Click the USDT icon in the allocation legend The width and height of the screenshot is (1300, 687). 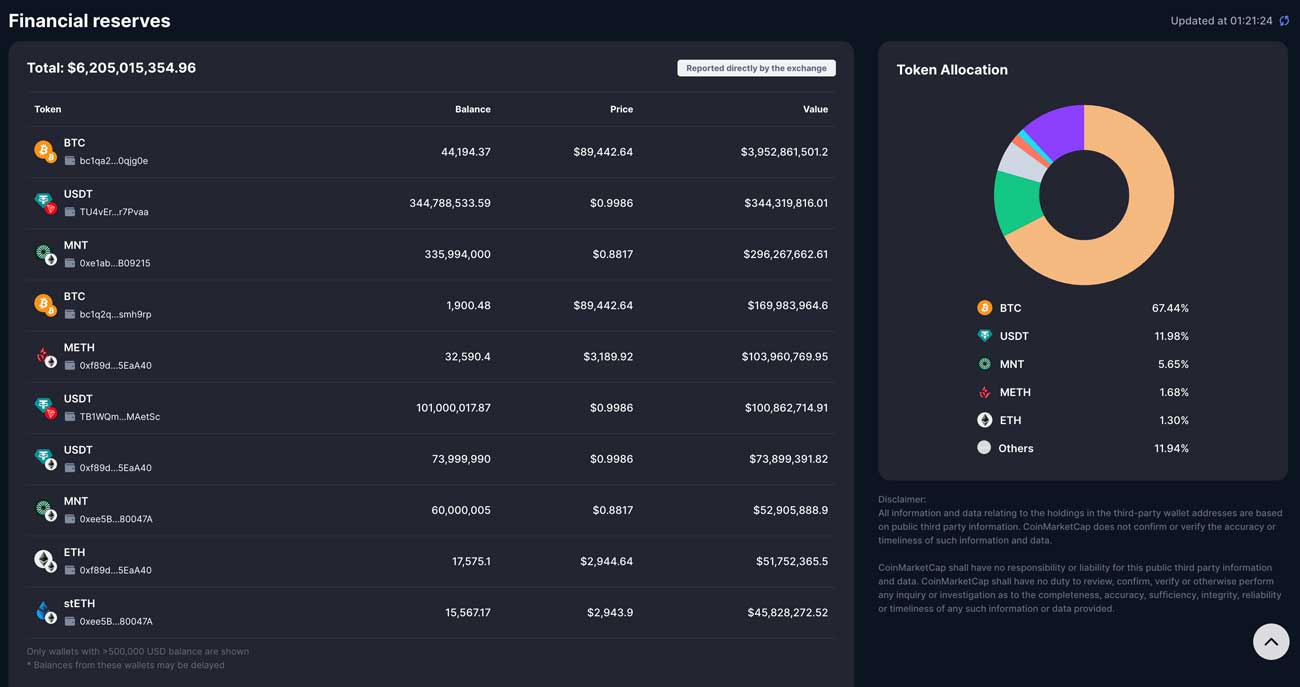click(x=984, y=336)
